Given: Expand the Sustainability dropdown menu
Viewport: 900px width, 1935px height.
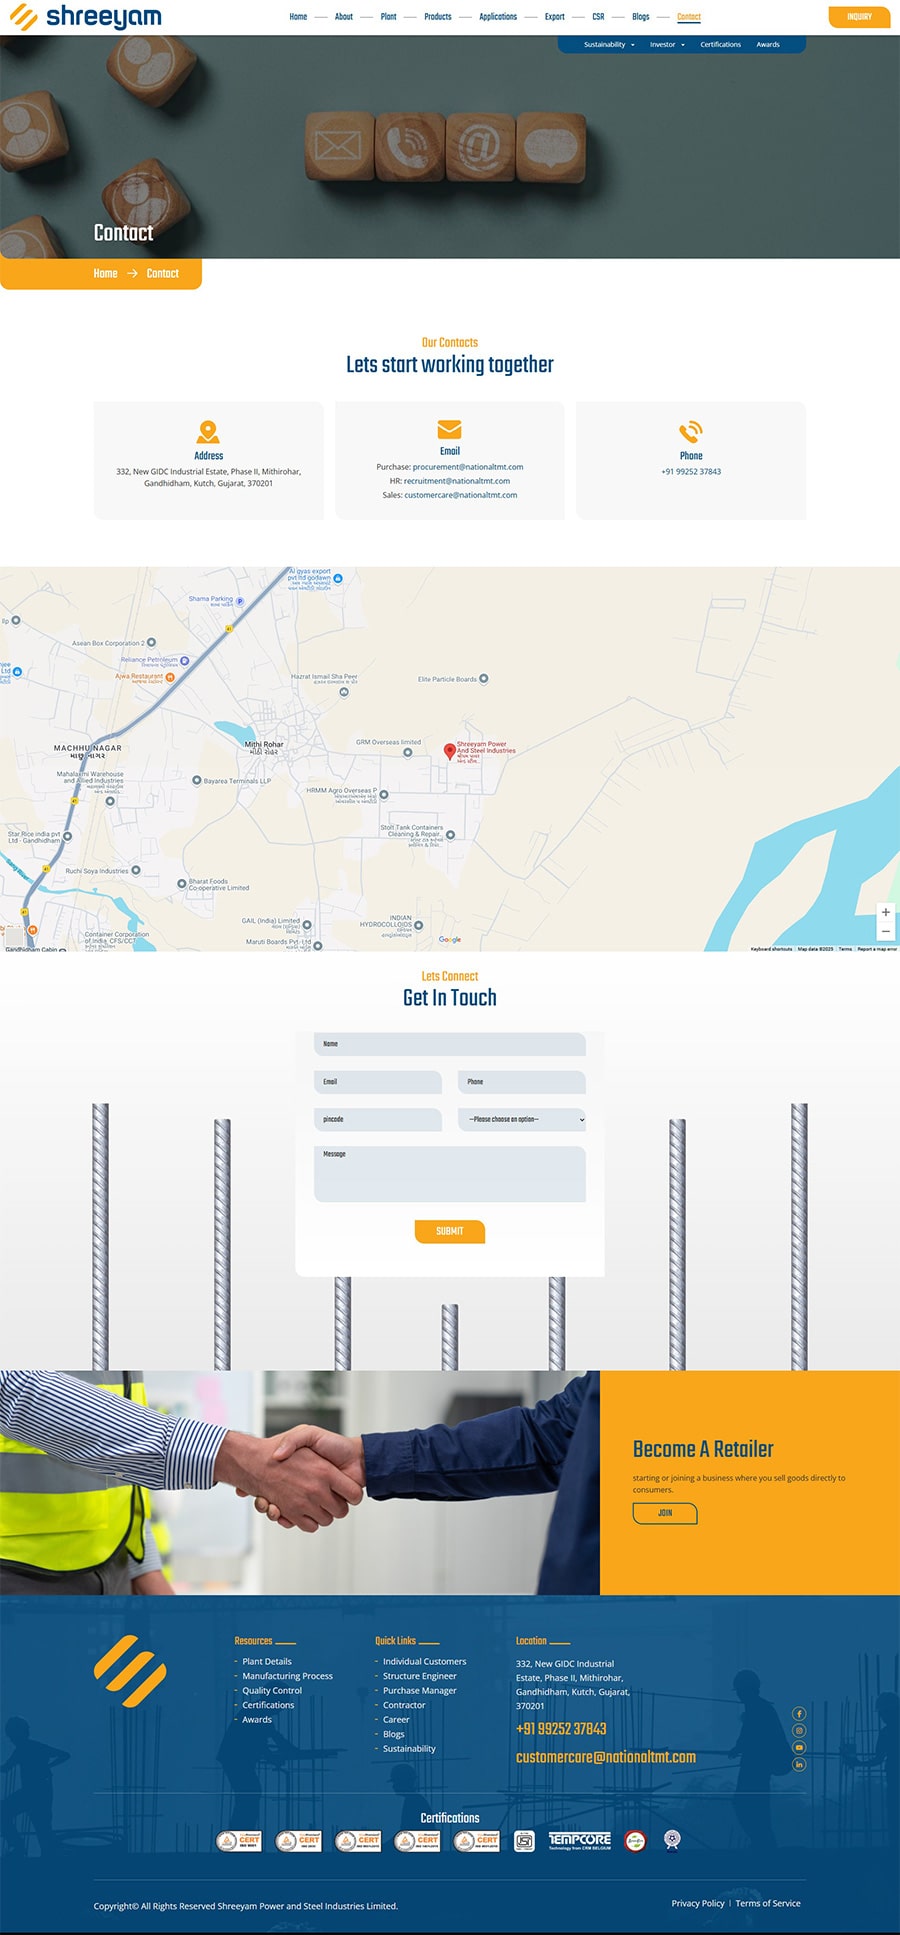Looking at the screenshot, I should [x=608, y=45].
